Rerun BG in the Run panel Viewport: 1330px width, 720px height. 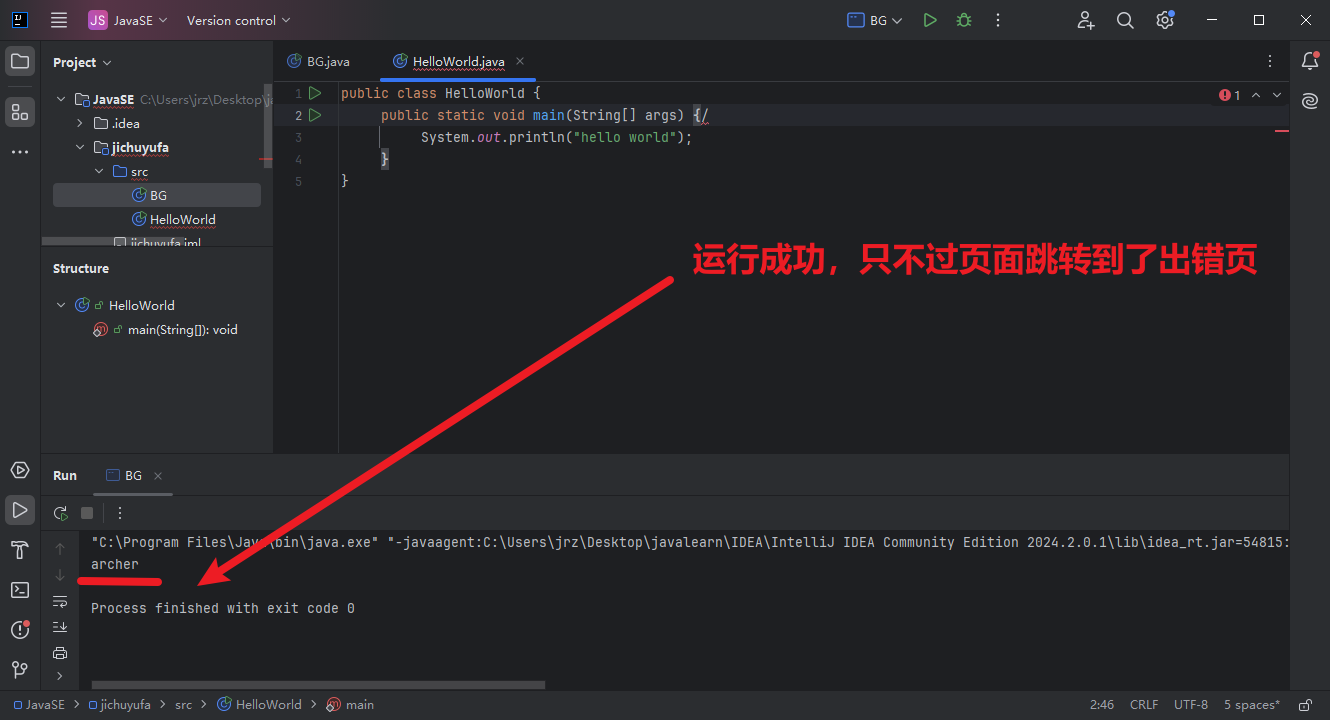[61, 513]
